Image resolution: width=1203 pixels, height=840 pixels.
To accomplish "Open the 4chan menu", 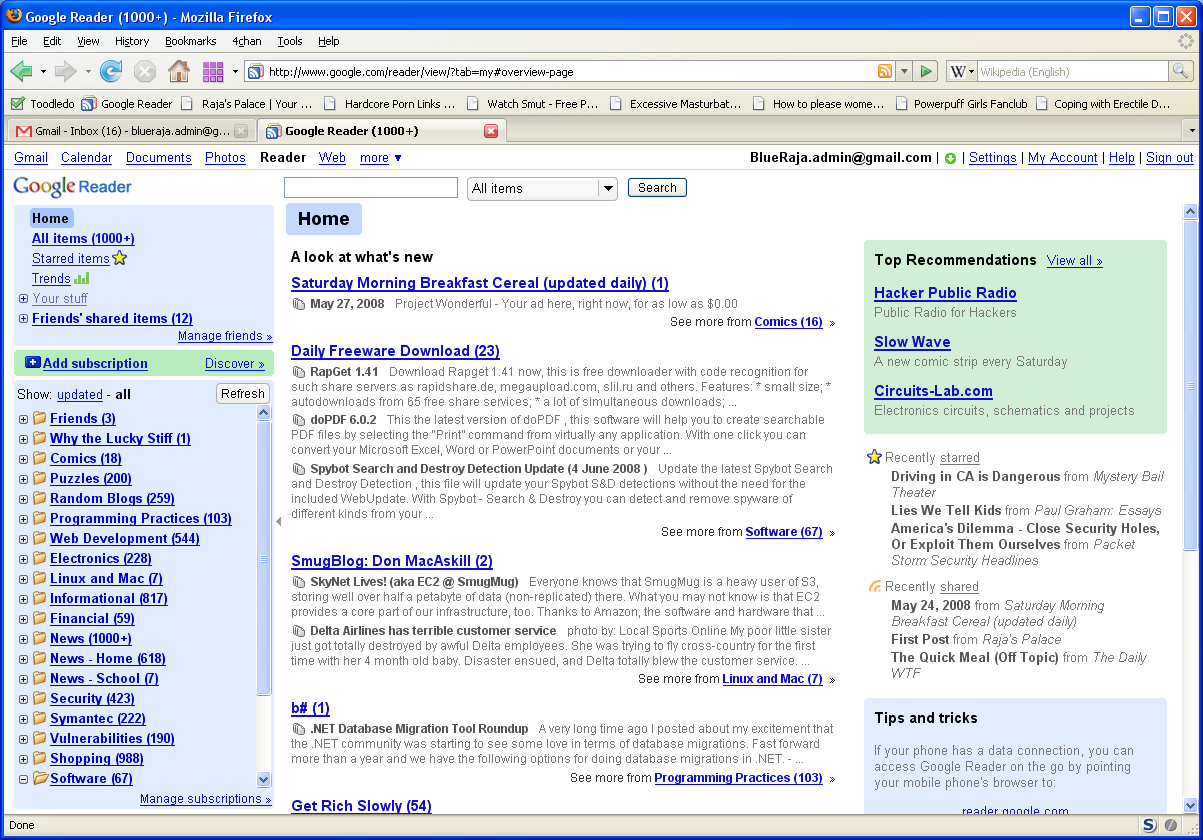I will tap(247, 41).
